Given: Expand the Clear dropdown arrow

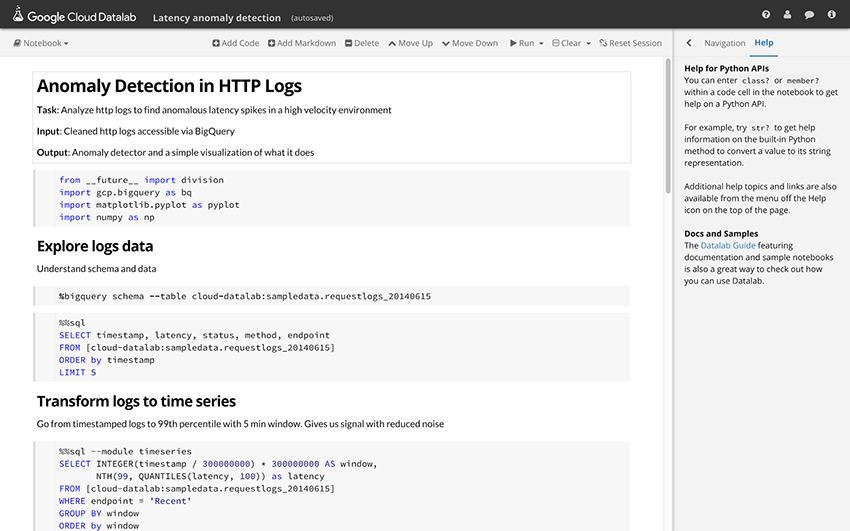Looking at the screenshot, I should (588, 43).
